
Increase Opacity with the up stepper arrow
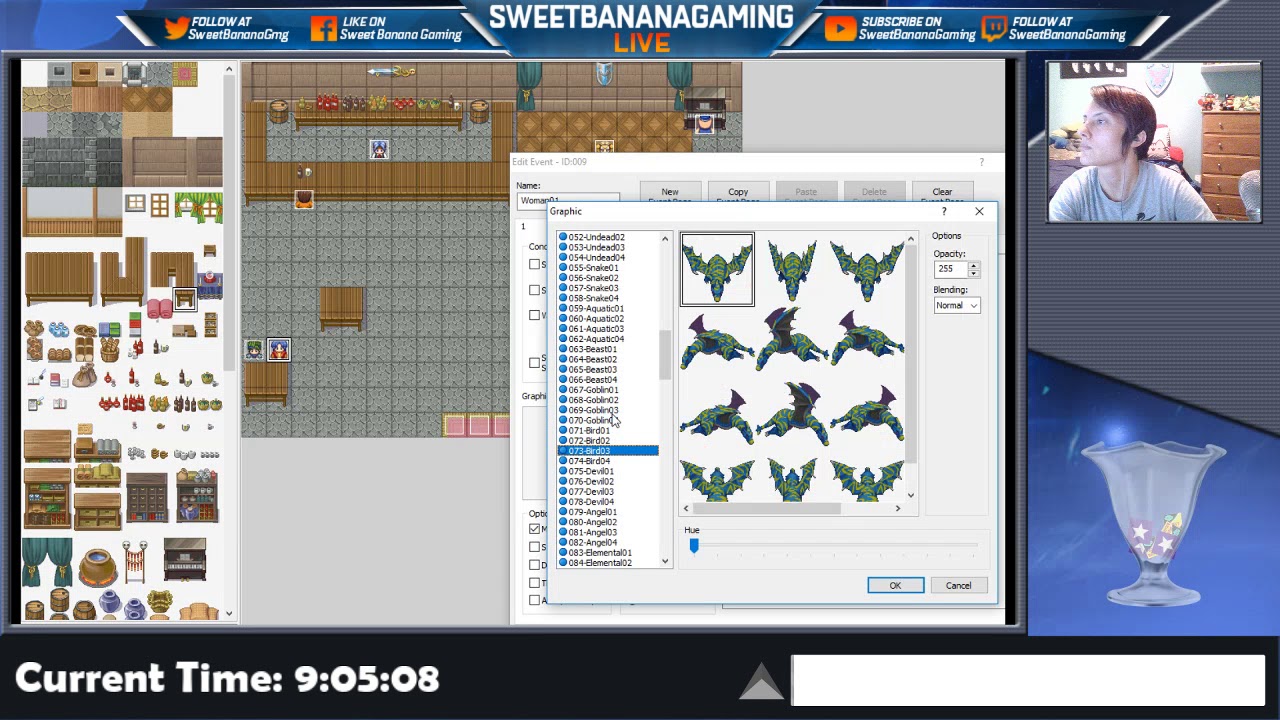coord(974,265)
